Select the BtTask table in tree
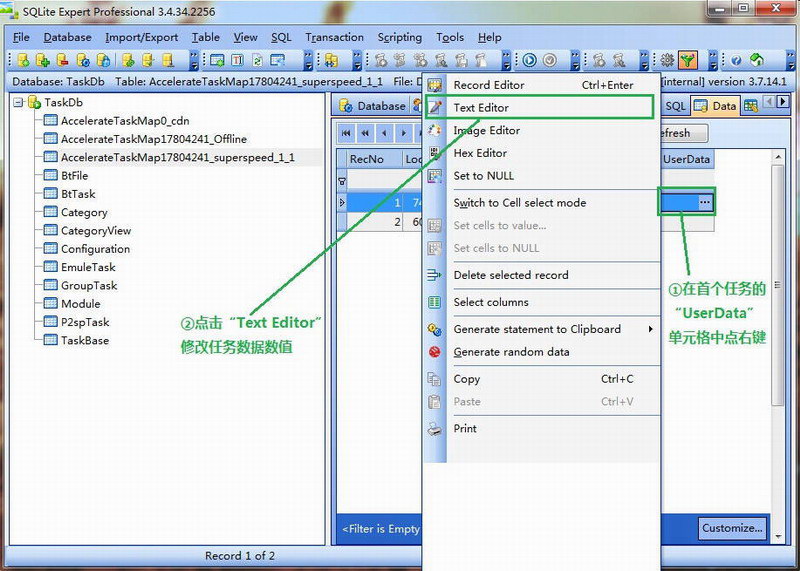The image size is (800, 571). click(x=78, y=194)
